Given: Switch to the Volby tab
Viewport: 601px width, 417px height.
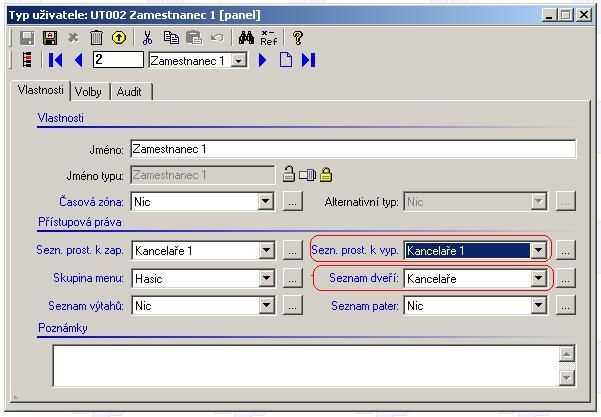Looking at the screenshot, I should [x=88, y=91].
